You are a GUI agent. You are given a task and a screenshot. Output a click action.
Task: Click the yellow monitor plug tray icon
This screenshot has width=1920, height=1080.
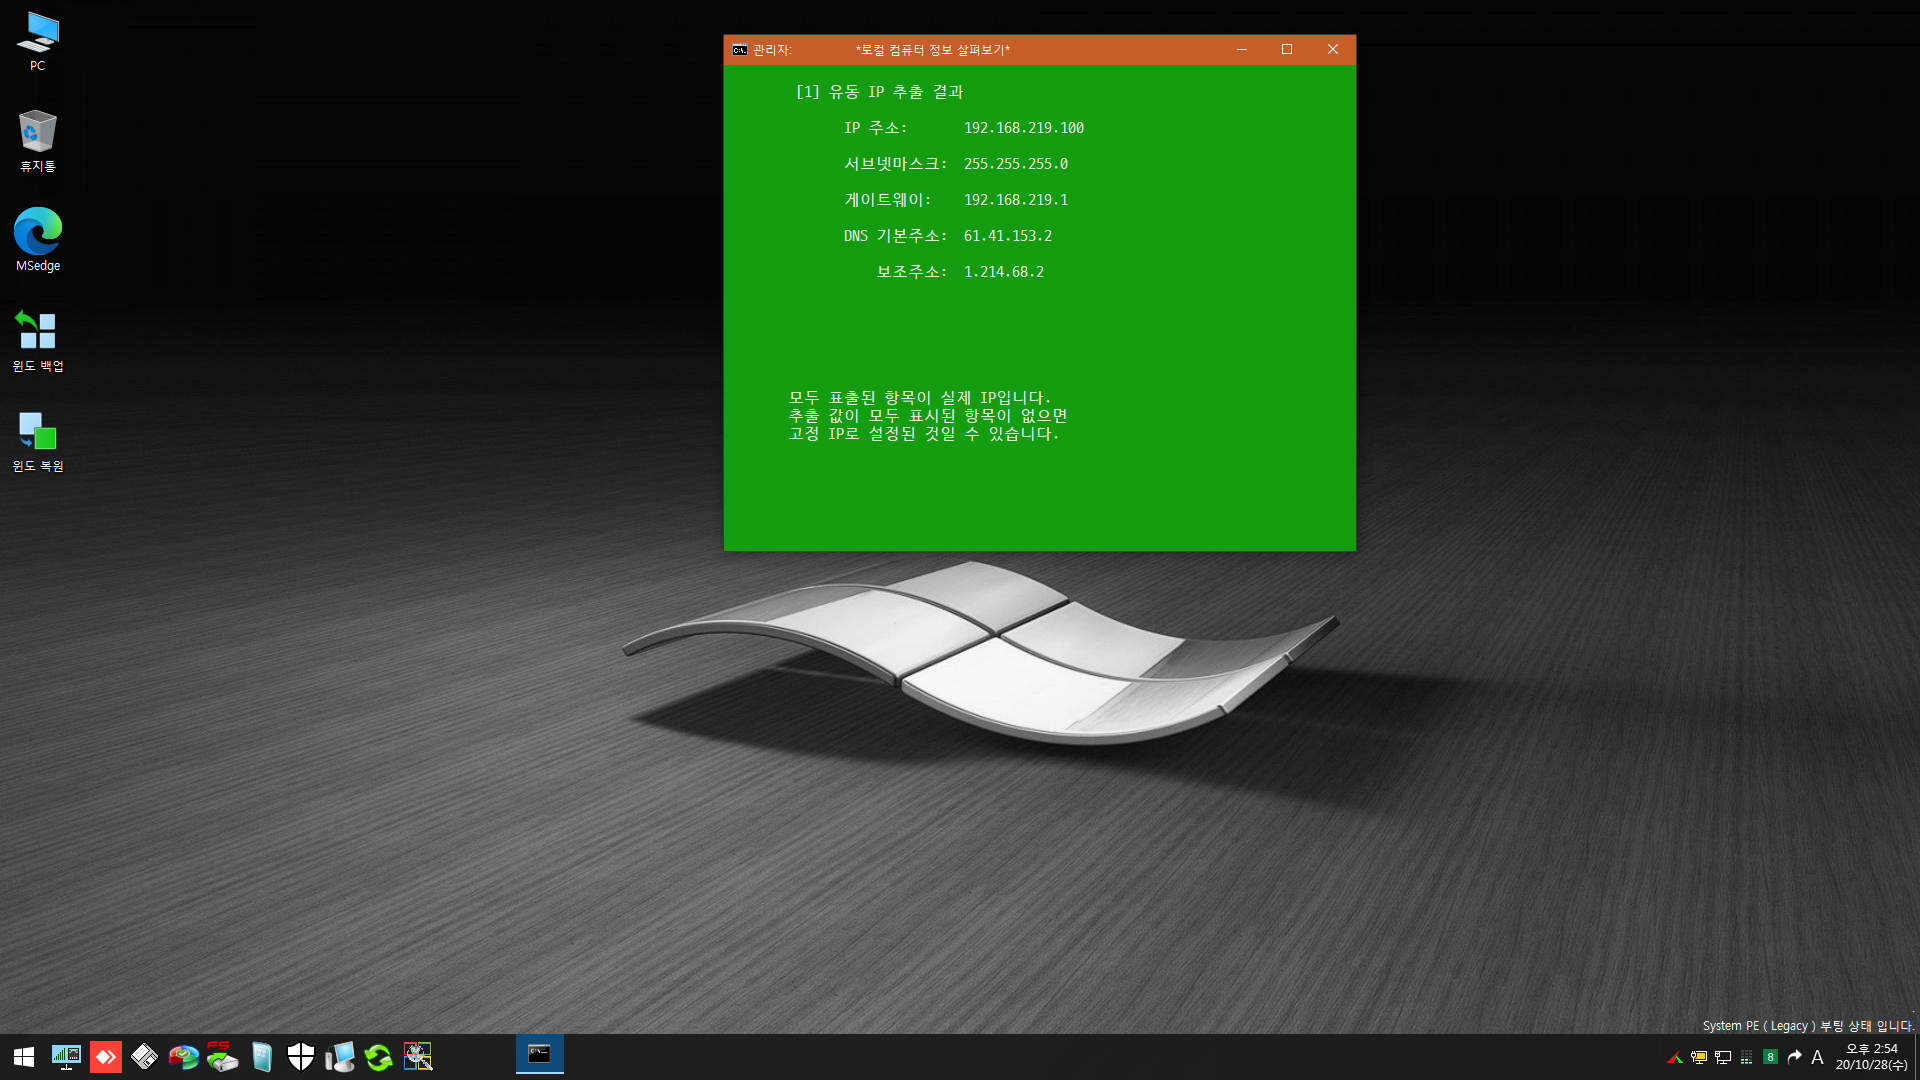1699,1058
